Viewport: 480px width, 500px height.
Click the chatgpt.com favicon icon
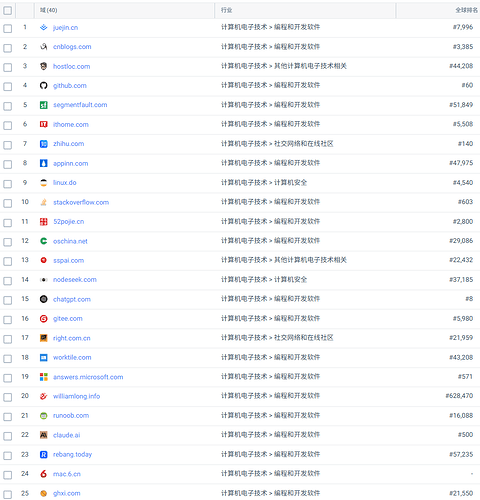click(x=44, y=299)
